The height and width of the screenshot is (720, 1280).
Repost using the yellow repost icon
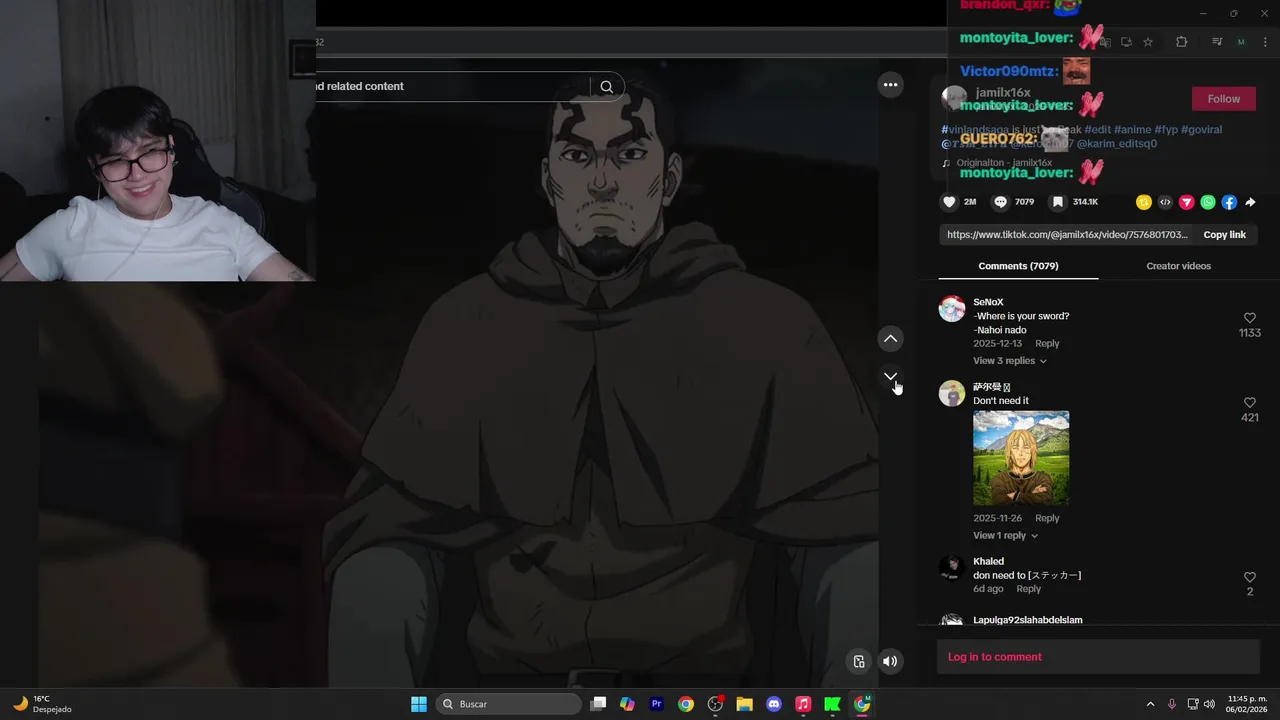tap(1143, 202)
